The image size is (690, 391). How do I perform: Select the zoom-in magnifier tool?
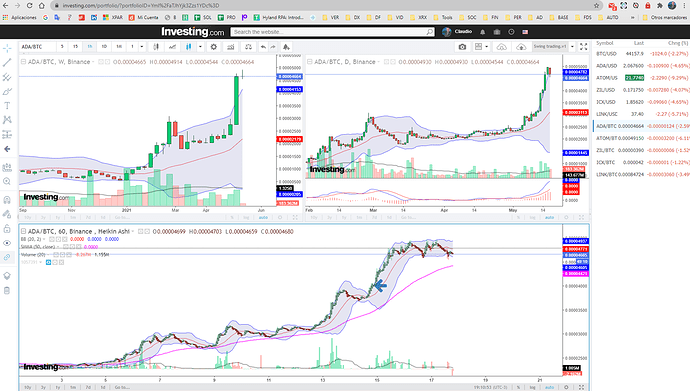pos(7,181)
